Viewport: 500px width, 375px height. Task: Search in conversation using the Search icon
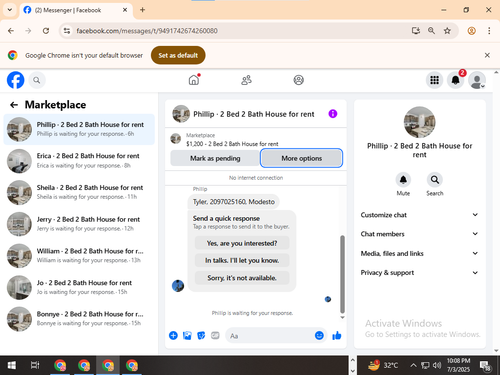pyautogui.click(x=435, y=180)
